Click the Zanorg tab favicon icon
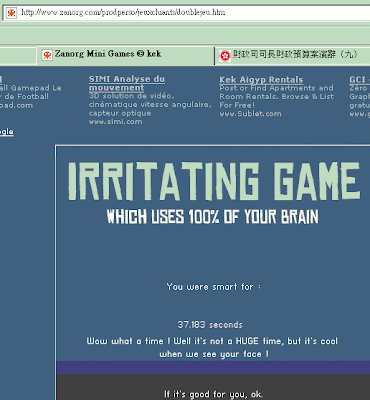 (47, 55)
